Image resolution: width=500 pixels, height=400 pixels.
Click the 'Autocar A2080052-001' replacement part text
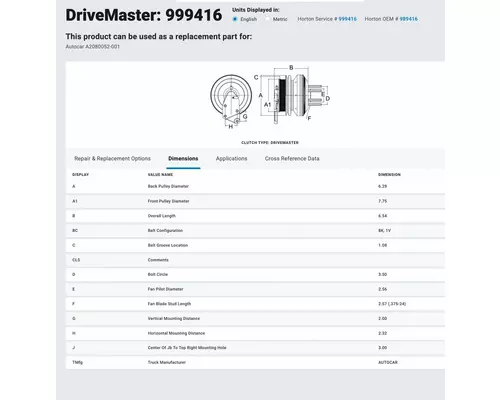click(92, 47)
